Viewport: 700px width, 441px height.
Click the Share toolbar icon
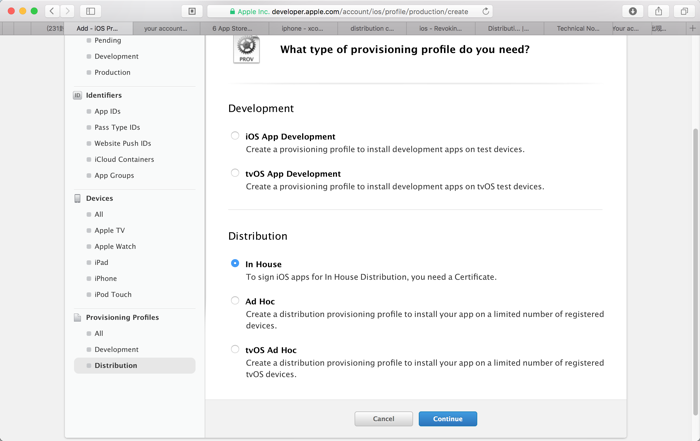tap(658, 11)
